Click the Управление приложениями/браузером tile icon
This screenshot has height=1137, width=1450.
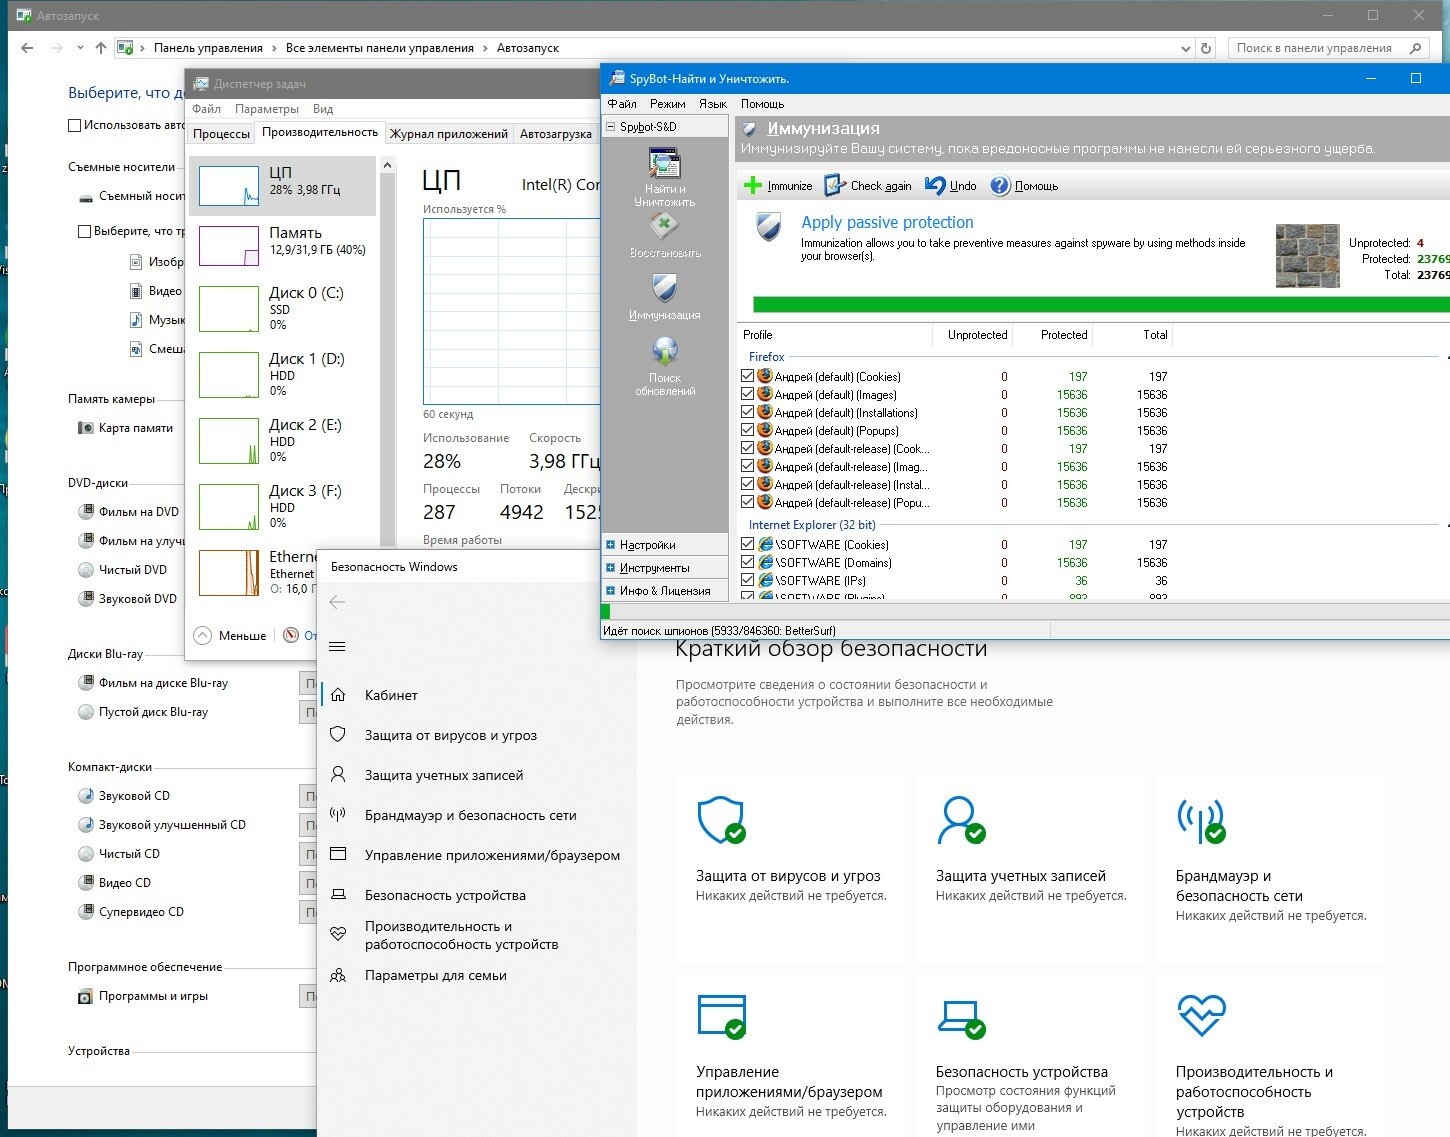click(x=721, y=1016)
